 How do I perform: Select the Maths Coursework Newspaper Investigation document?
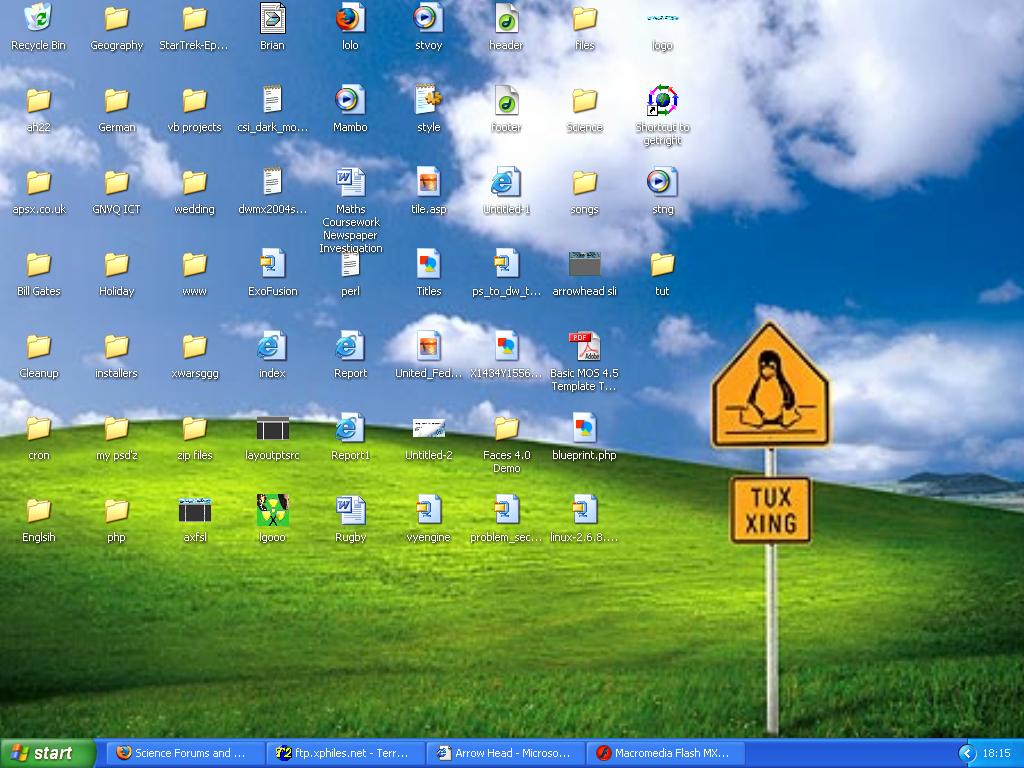click(x=350, y=183)
